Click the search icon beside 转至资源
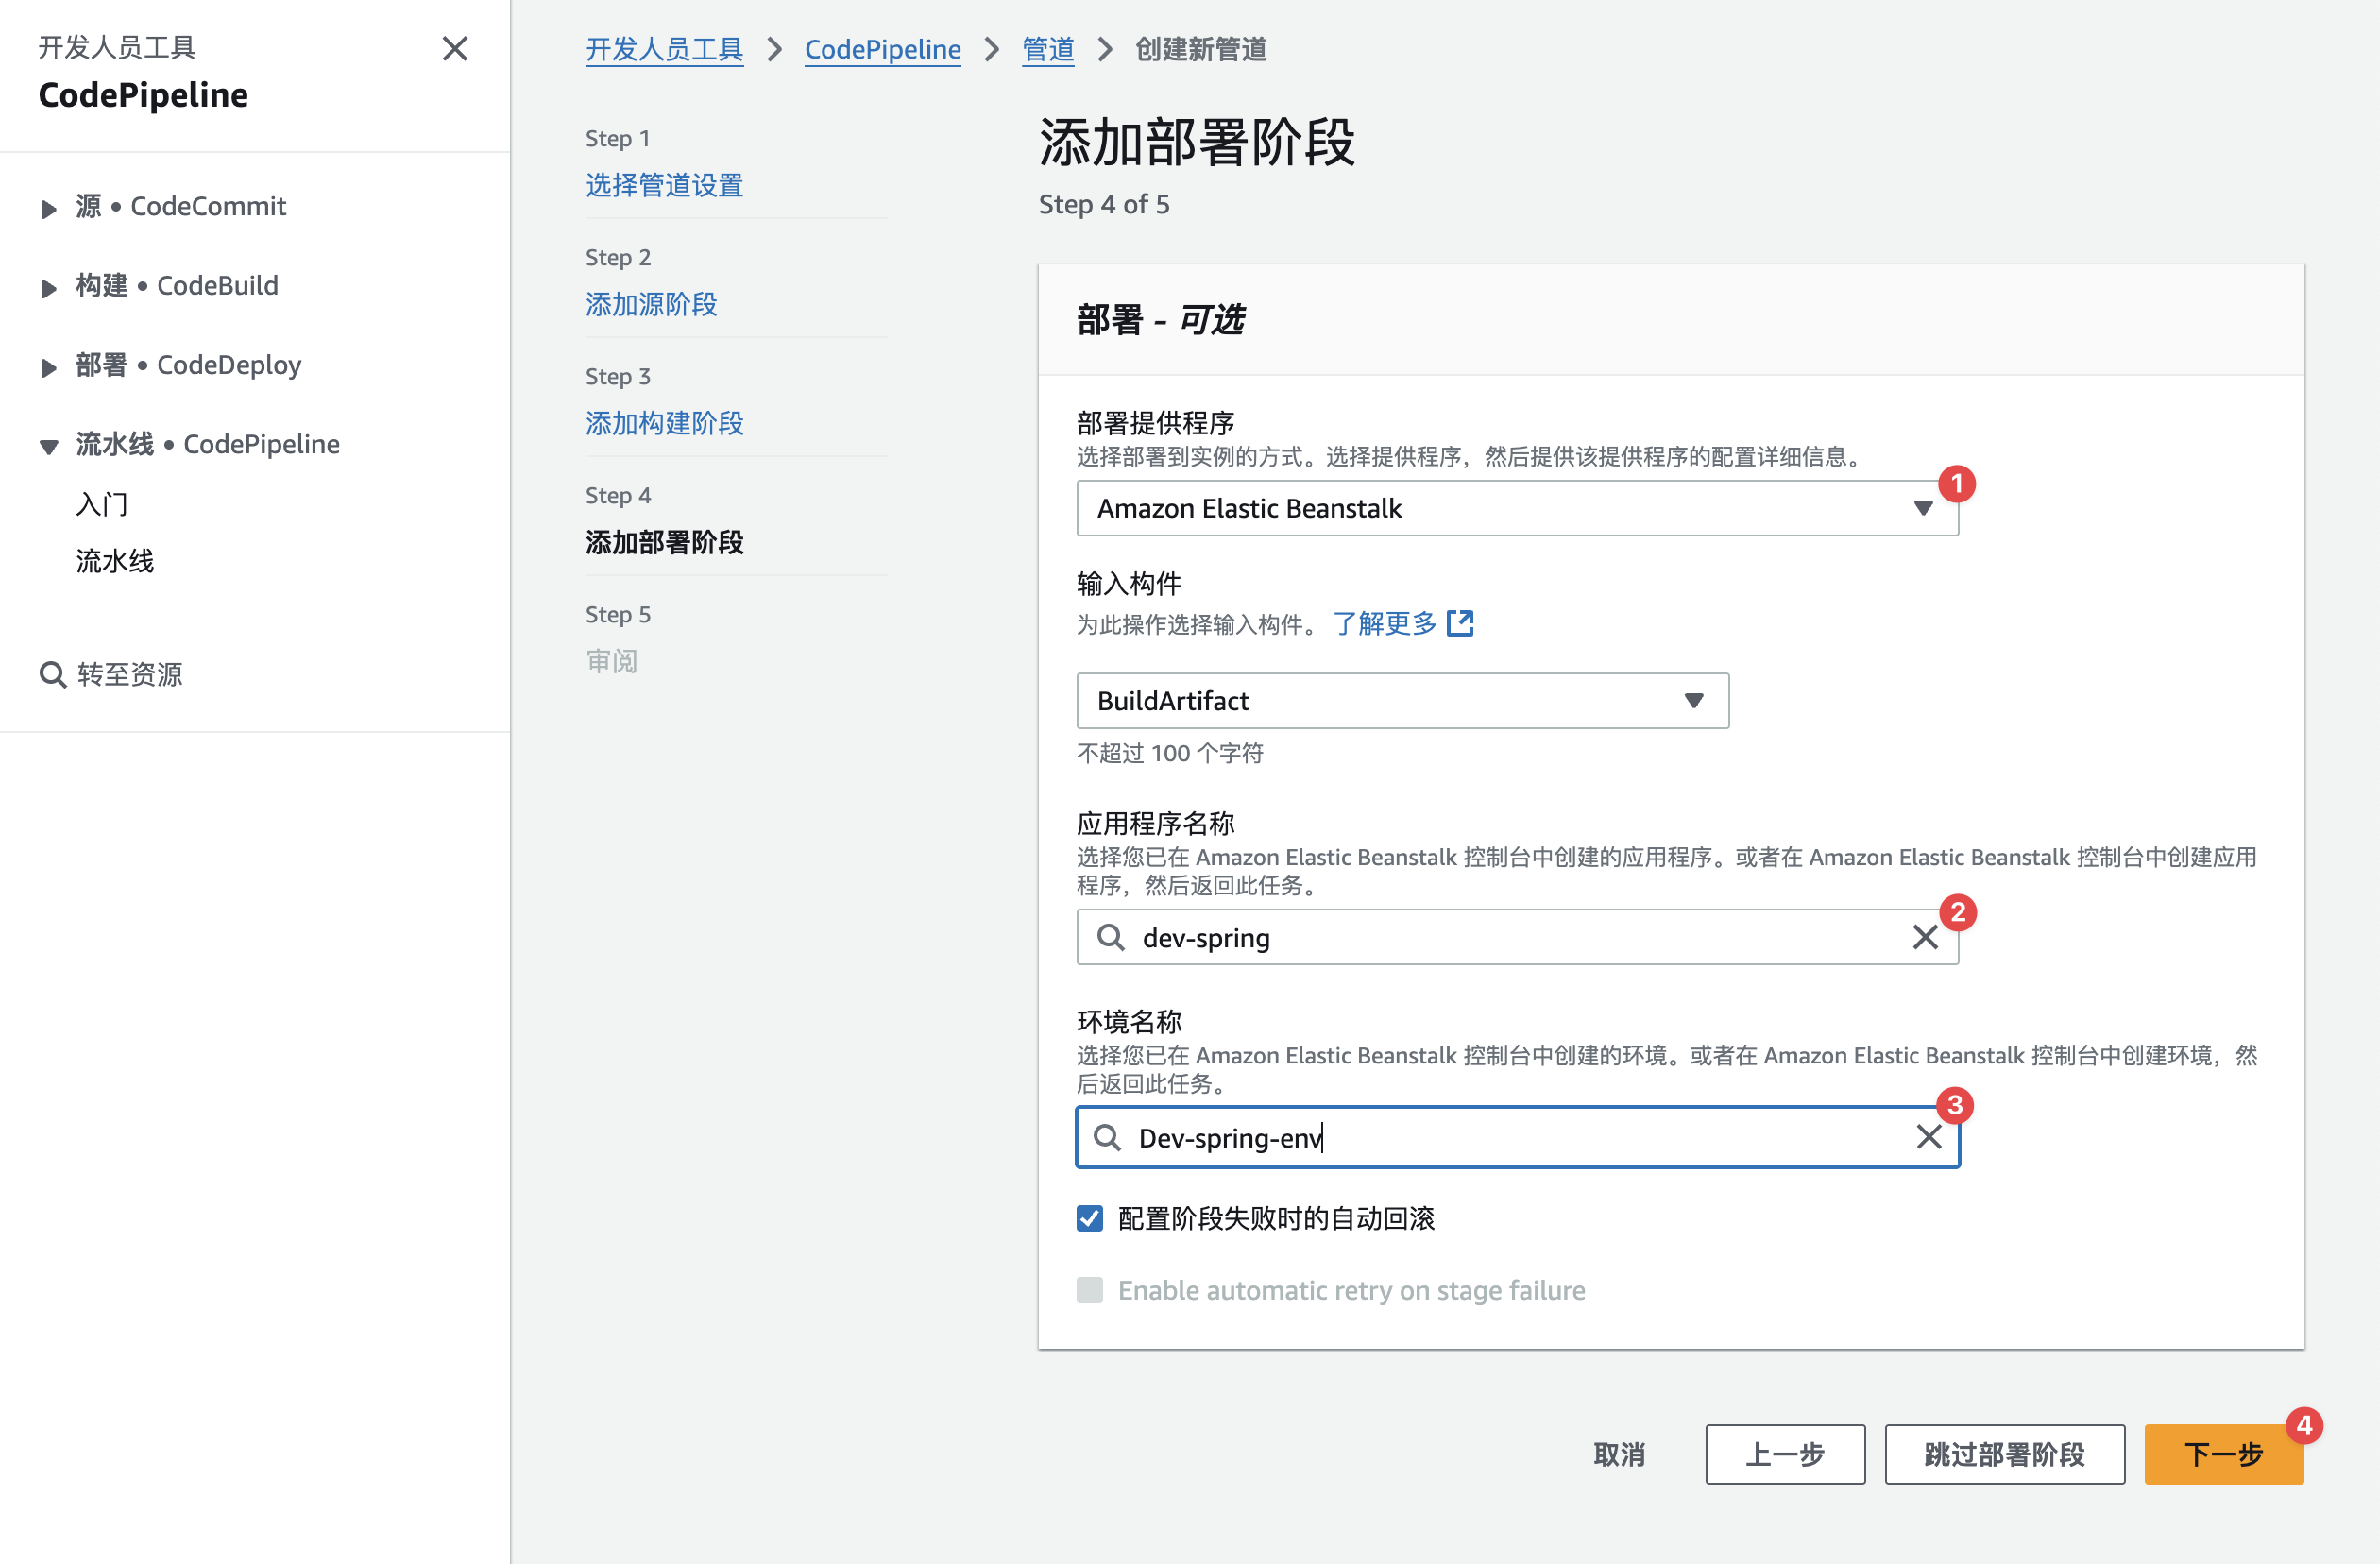 [52, 675]
